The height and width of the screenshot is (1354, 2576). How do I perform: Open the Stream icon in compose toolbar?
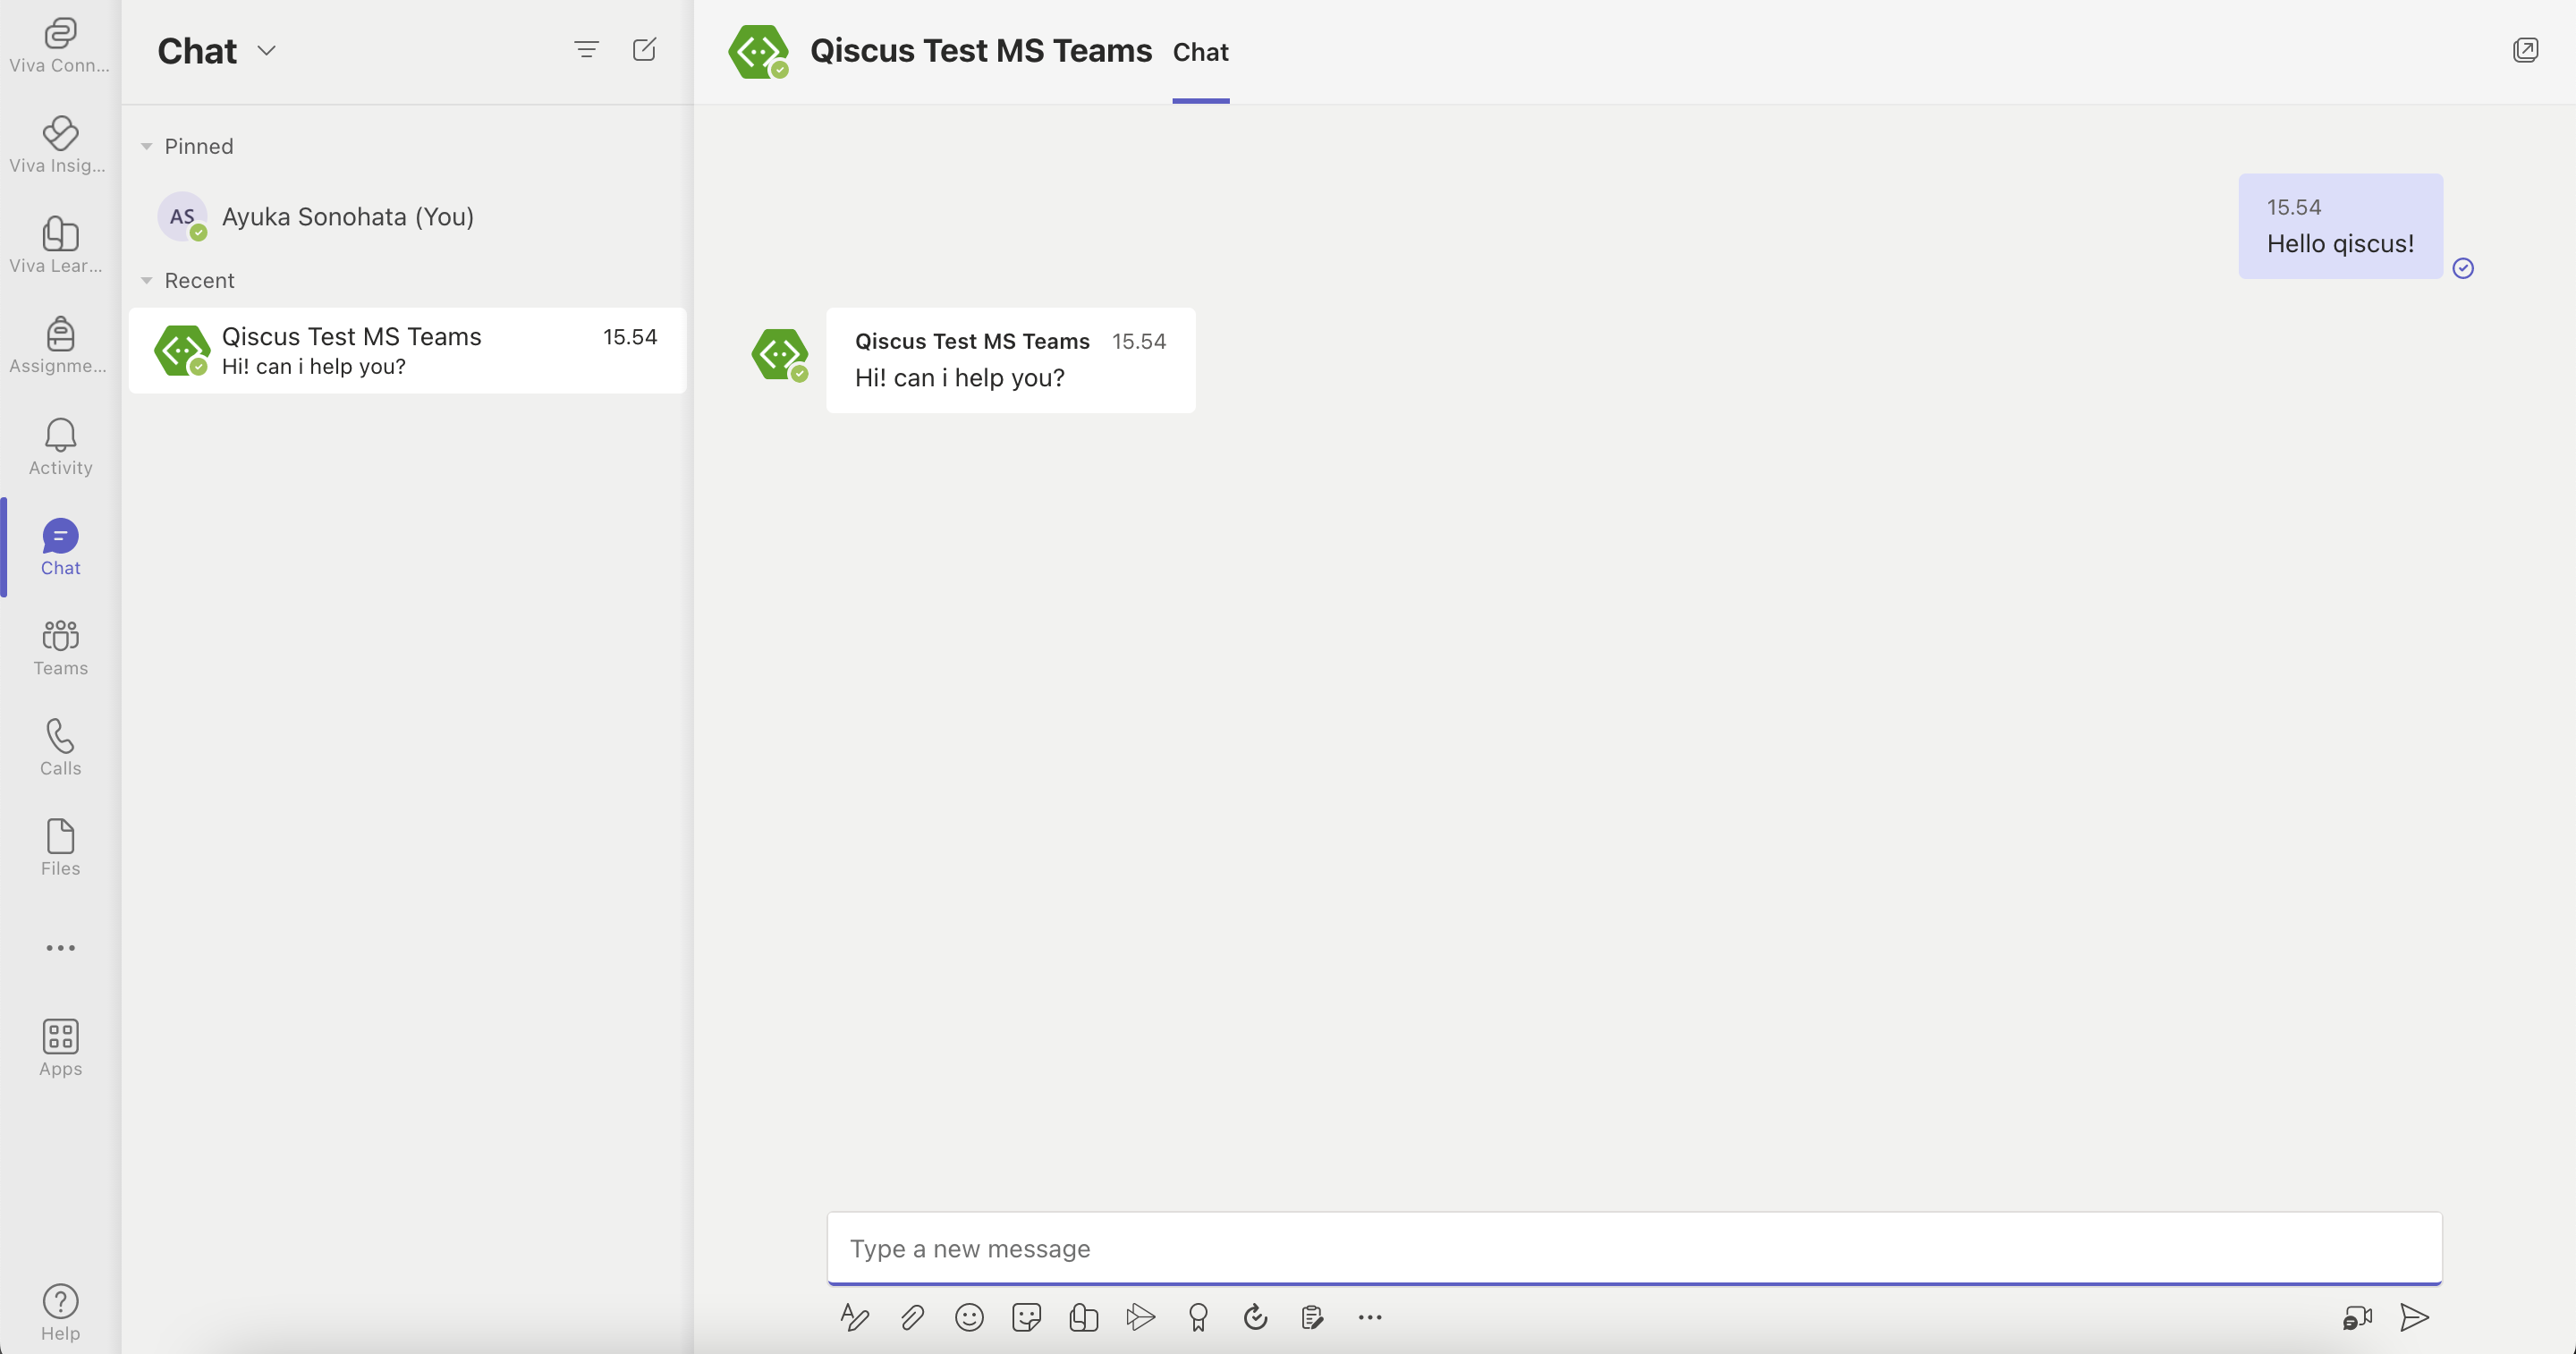1140,1317
